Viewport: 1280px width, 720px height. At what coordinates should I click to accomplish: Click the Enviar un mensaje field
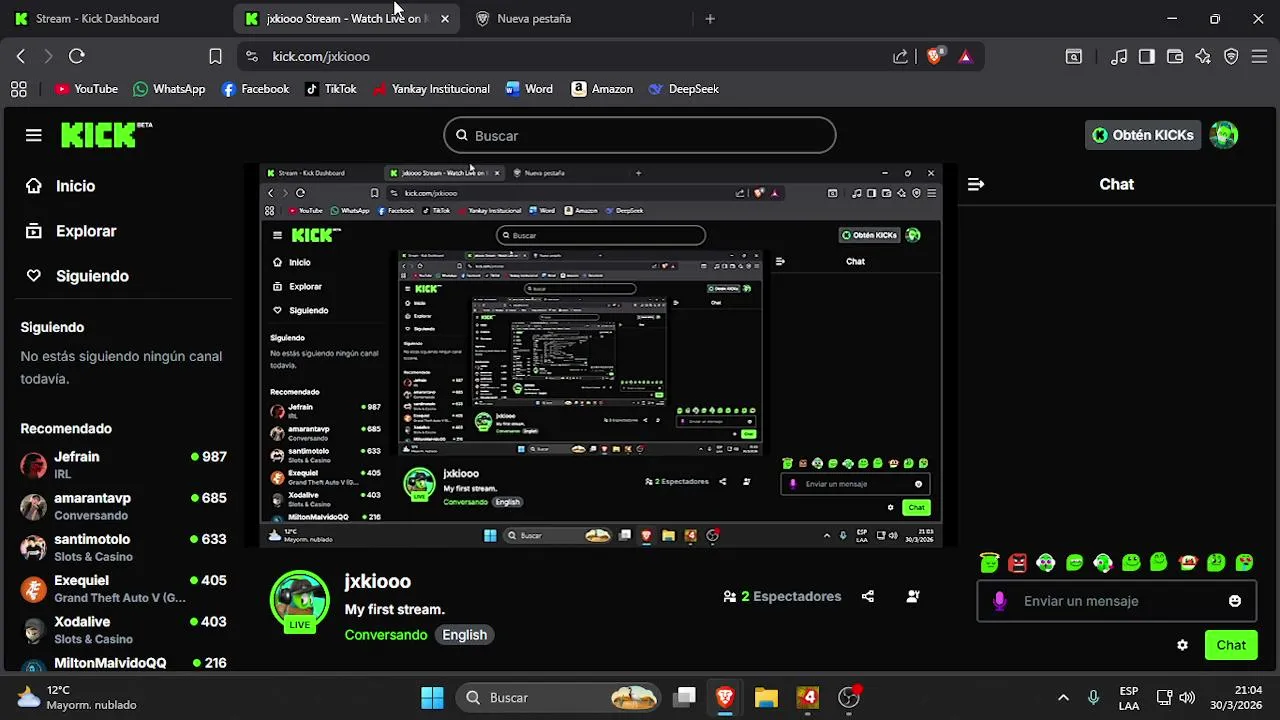1116,601
